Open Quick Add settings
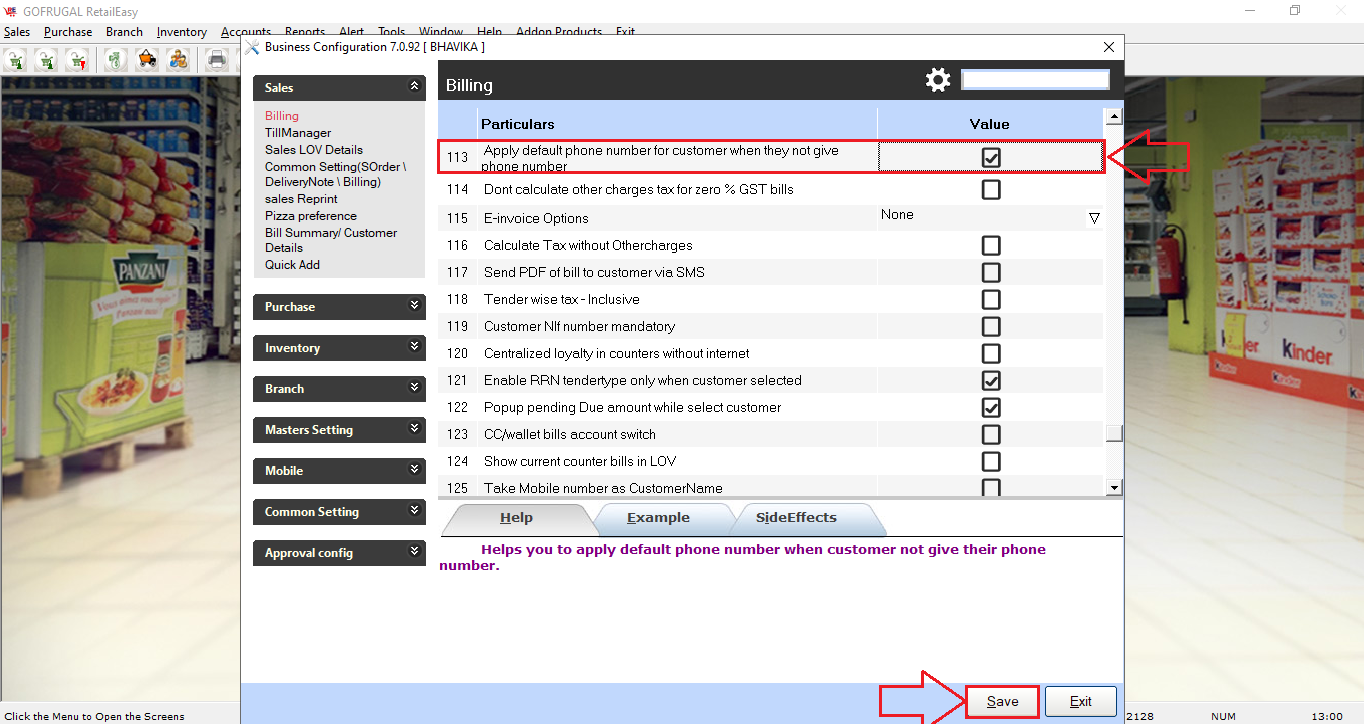The width and height of the screenshot is (1364, 724). (x=292, y=265)
